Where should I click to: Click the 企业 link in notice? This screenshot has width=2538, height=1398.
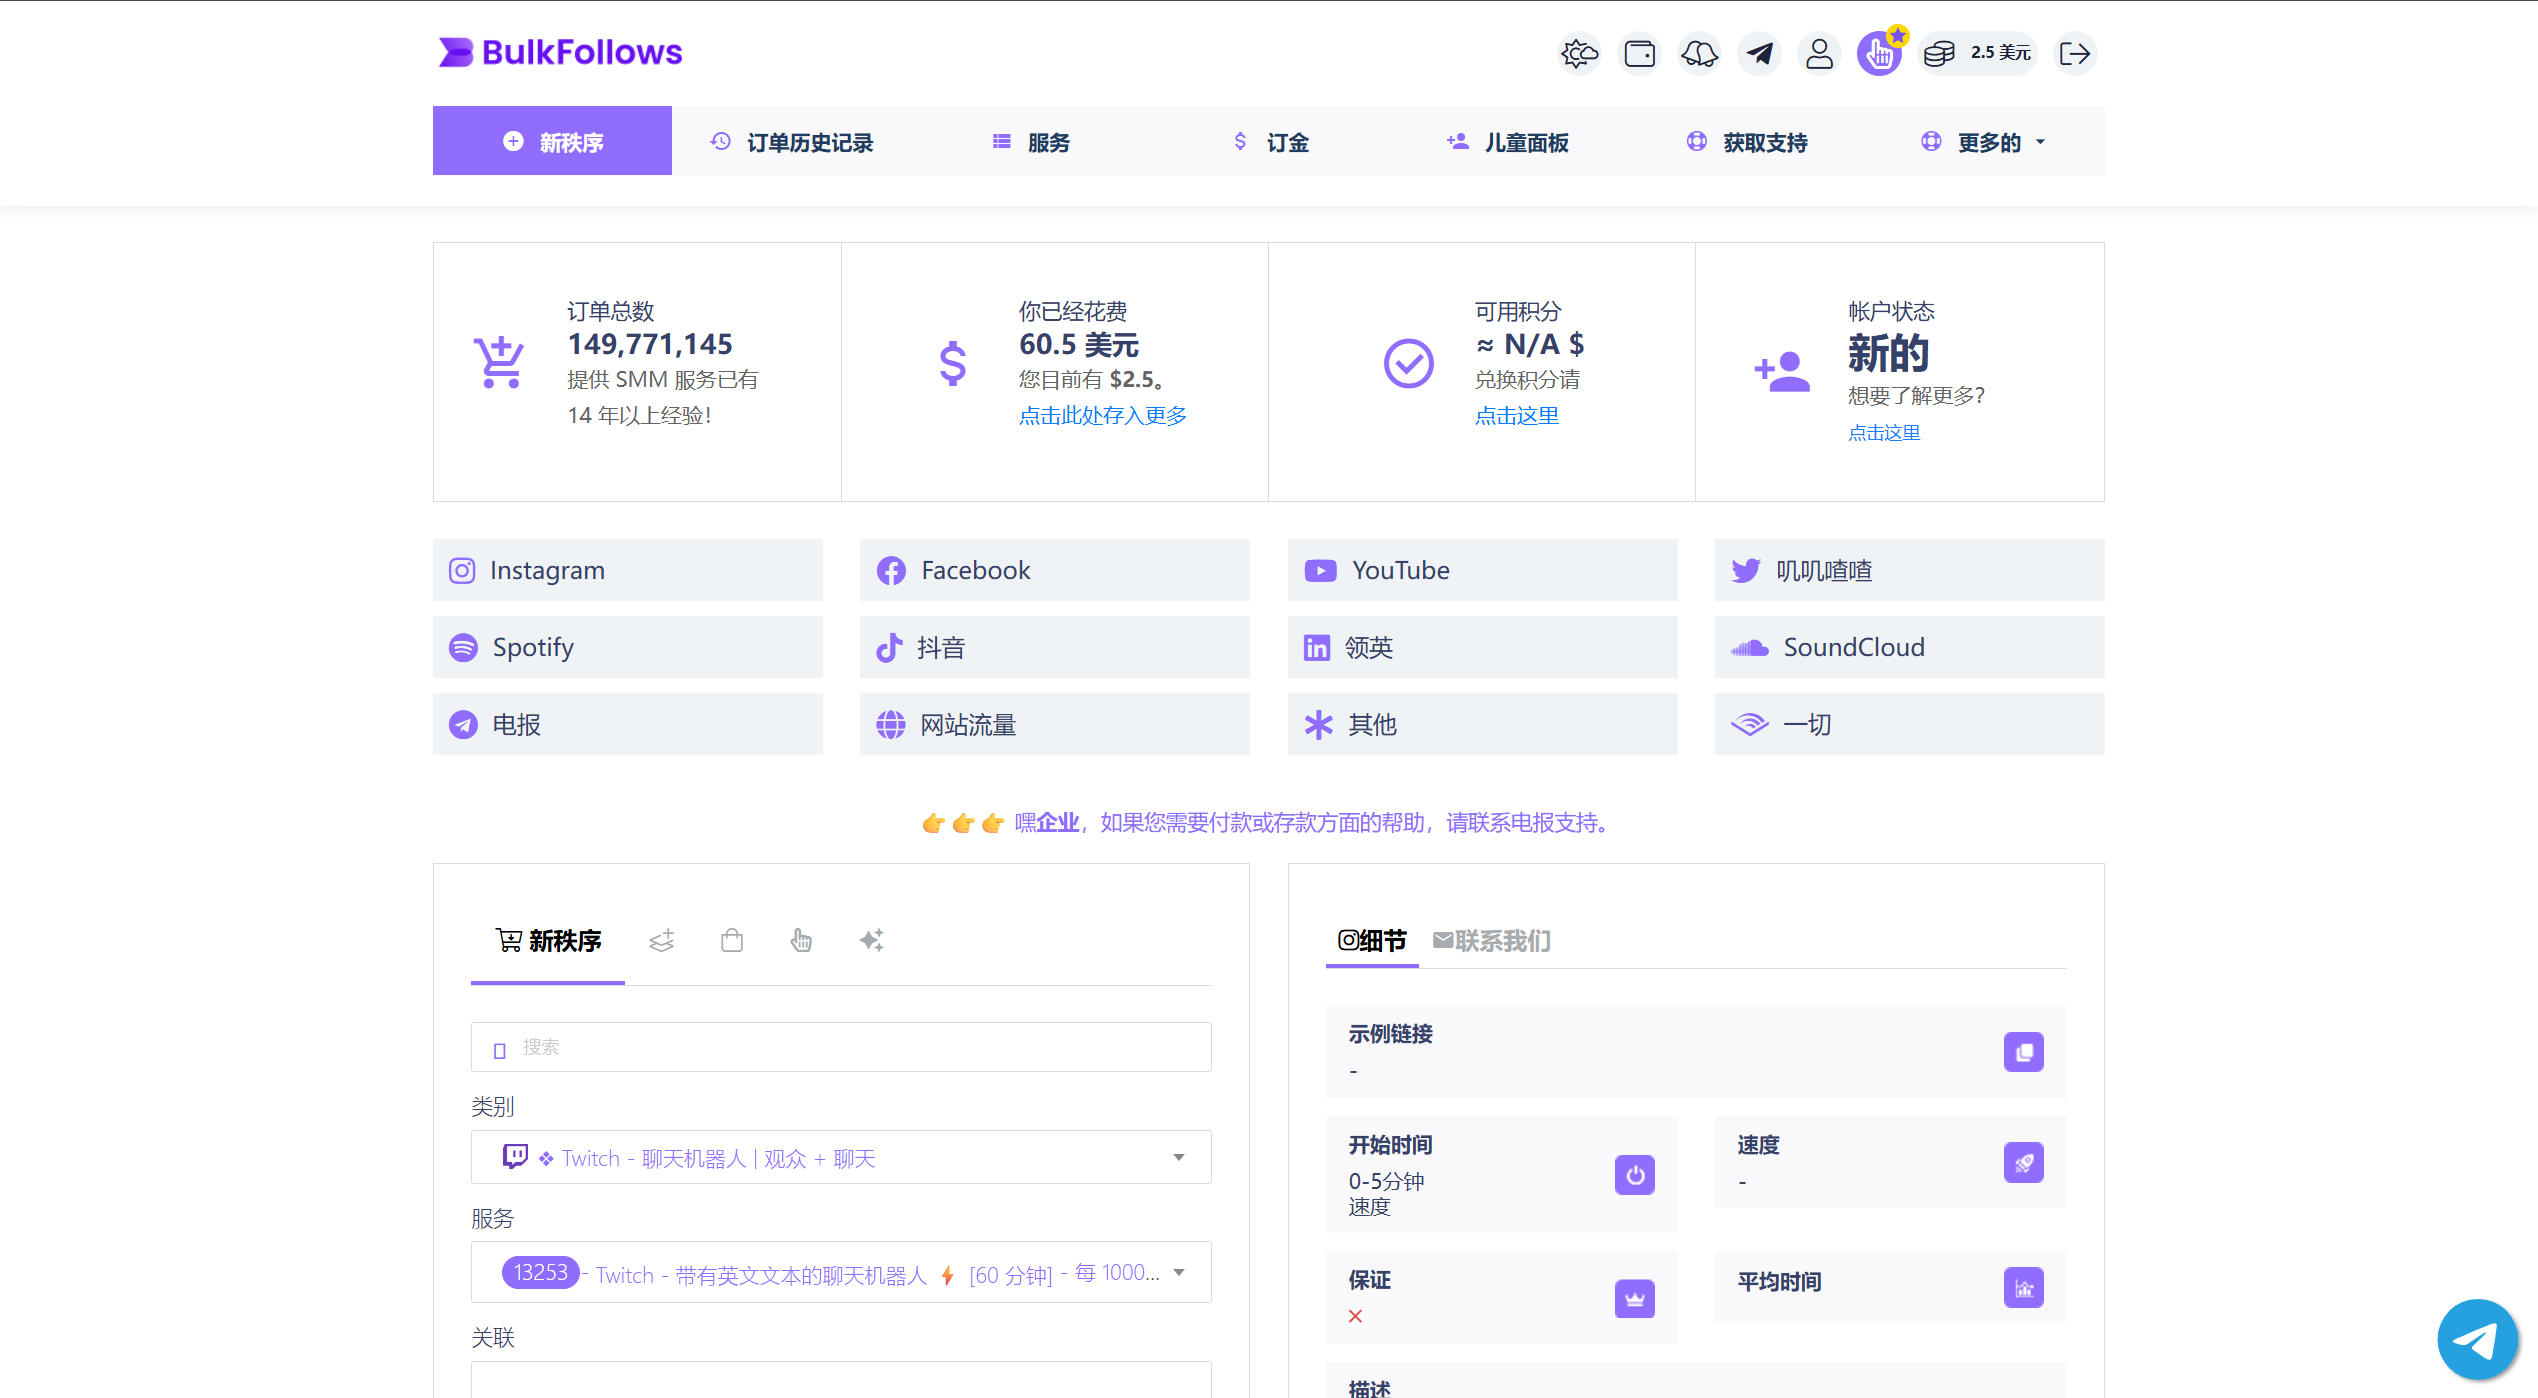pos(1058,823)
